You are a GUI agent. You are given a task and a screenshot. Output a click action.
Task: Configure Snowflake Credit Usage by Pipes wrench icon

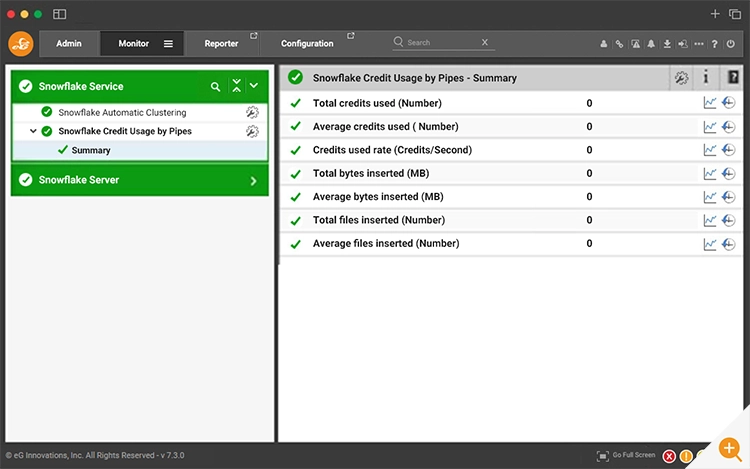coord(252,131)
